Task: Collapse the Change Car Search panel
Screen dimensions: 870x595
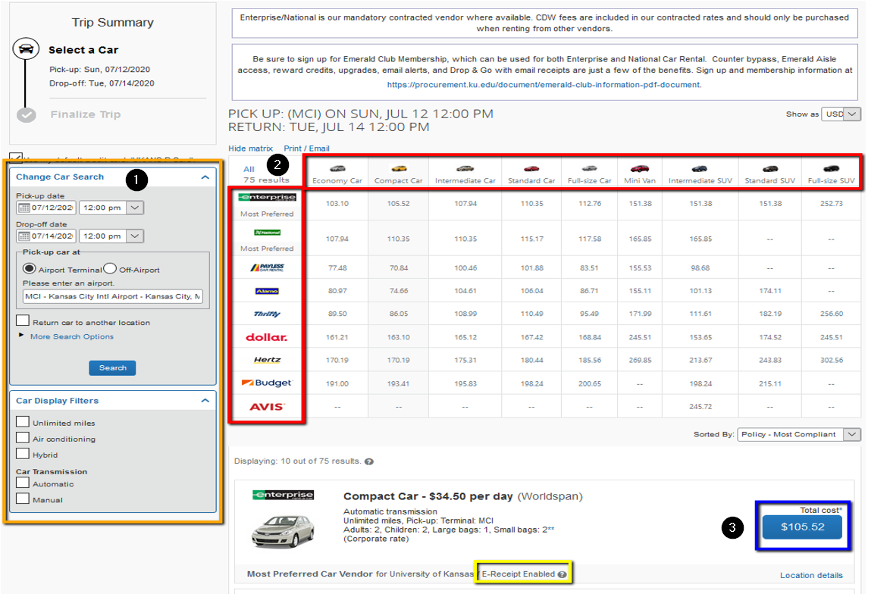Action: coord(205,178)
